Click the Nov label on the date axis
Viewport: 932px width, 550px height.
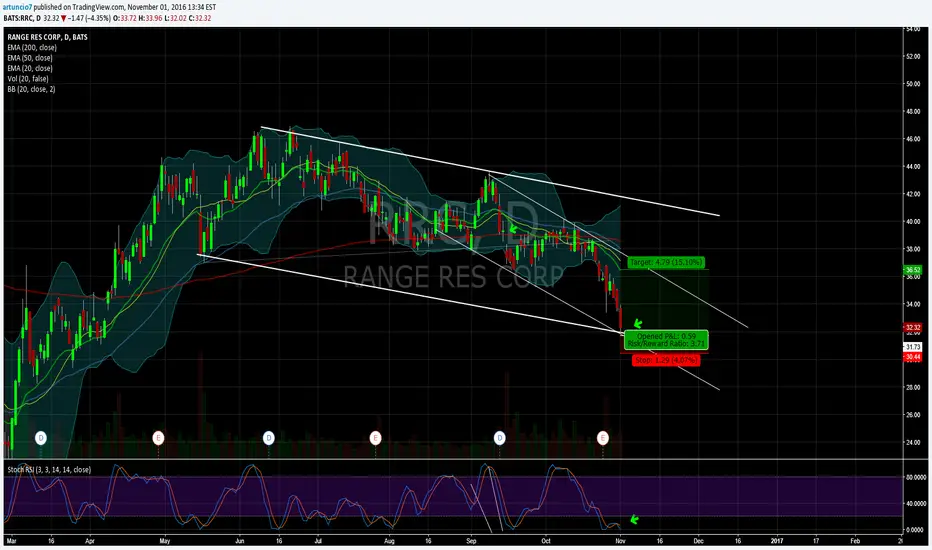click(621, 541)
